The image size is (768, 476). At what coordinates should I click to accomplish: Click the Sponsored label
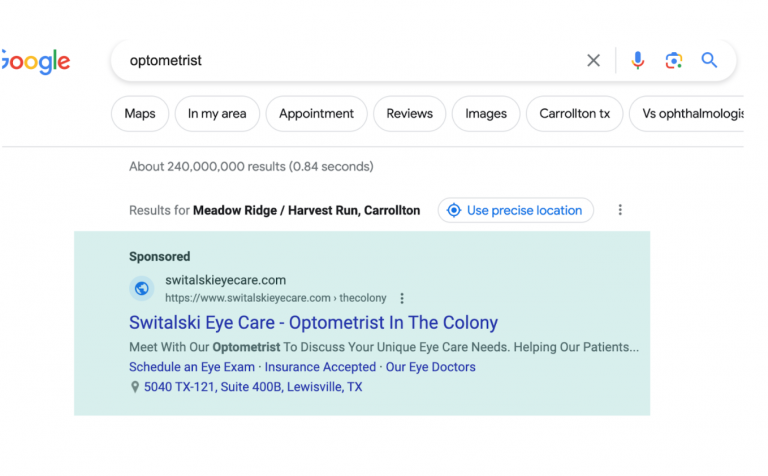pos(160,257)
